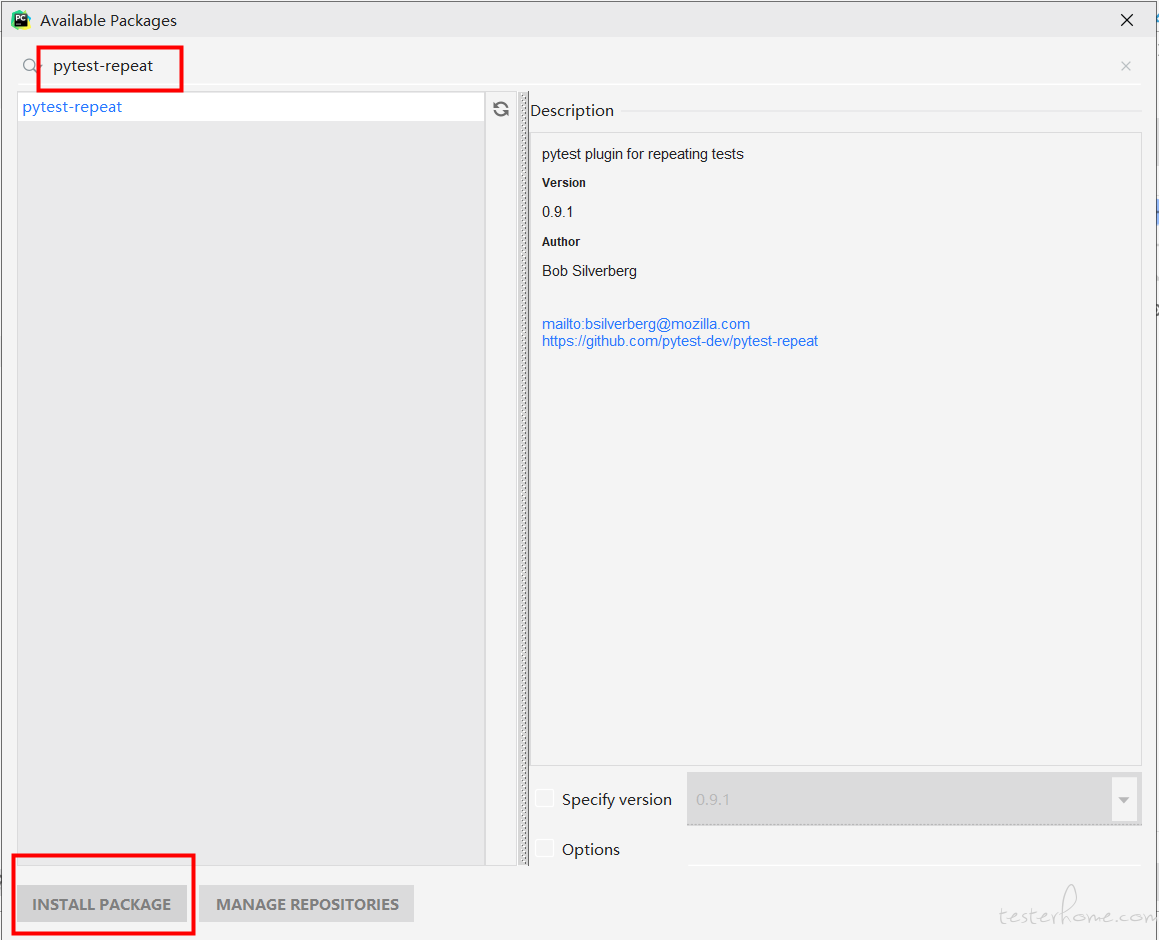The width and height of the screenshot is (1159, 940).
Task: Select pytest-repeat in the package list
Action: click(251, 107)
